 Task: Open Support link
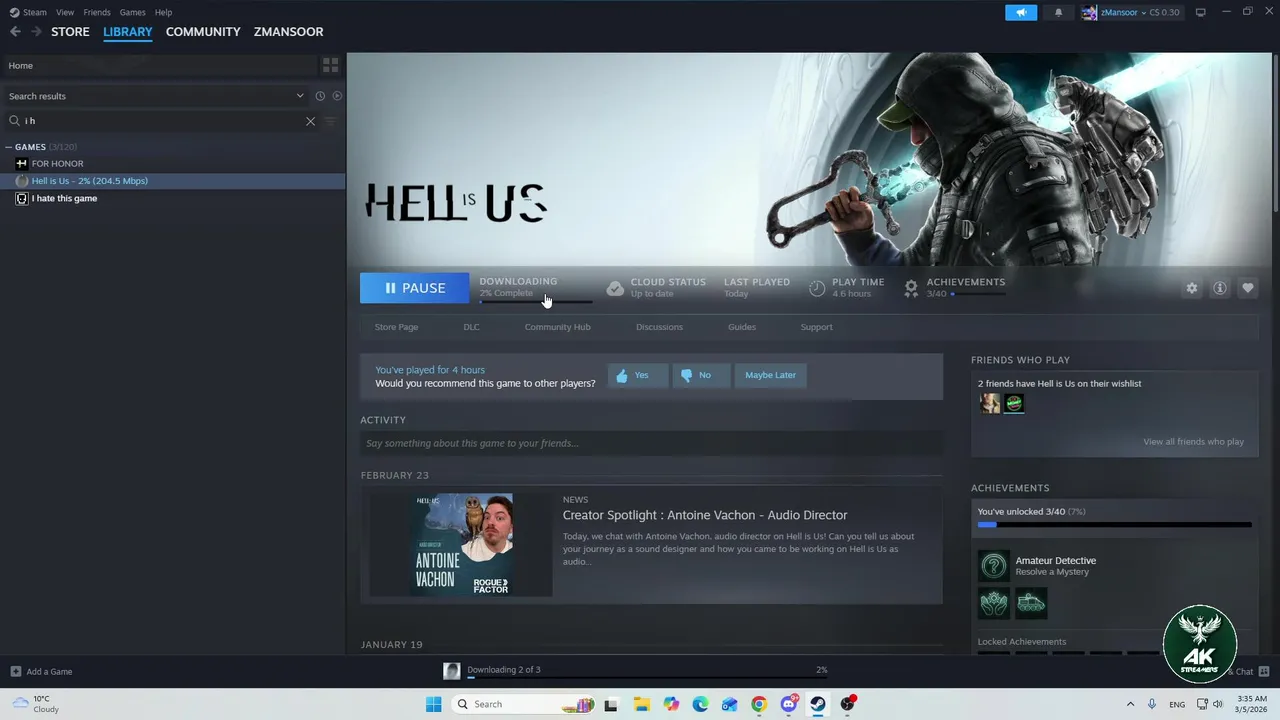point(816,327)
